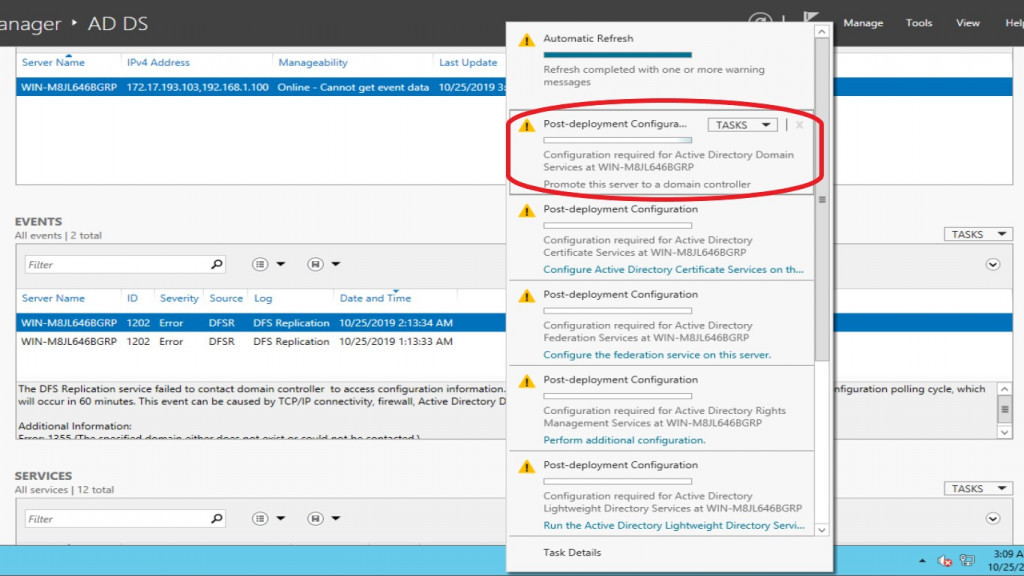
Task: Sort events by Source column
Action: tap(226, 298)
